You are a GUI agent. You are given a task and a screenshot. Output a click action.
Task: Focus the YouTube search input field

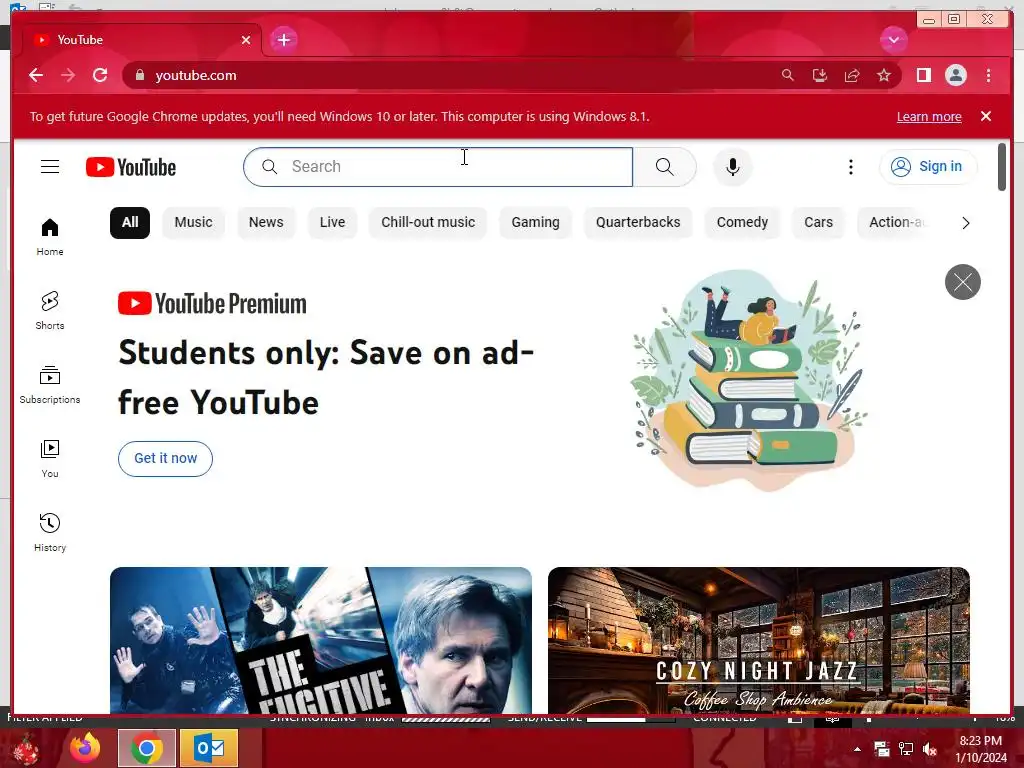(x=438, y=167)
